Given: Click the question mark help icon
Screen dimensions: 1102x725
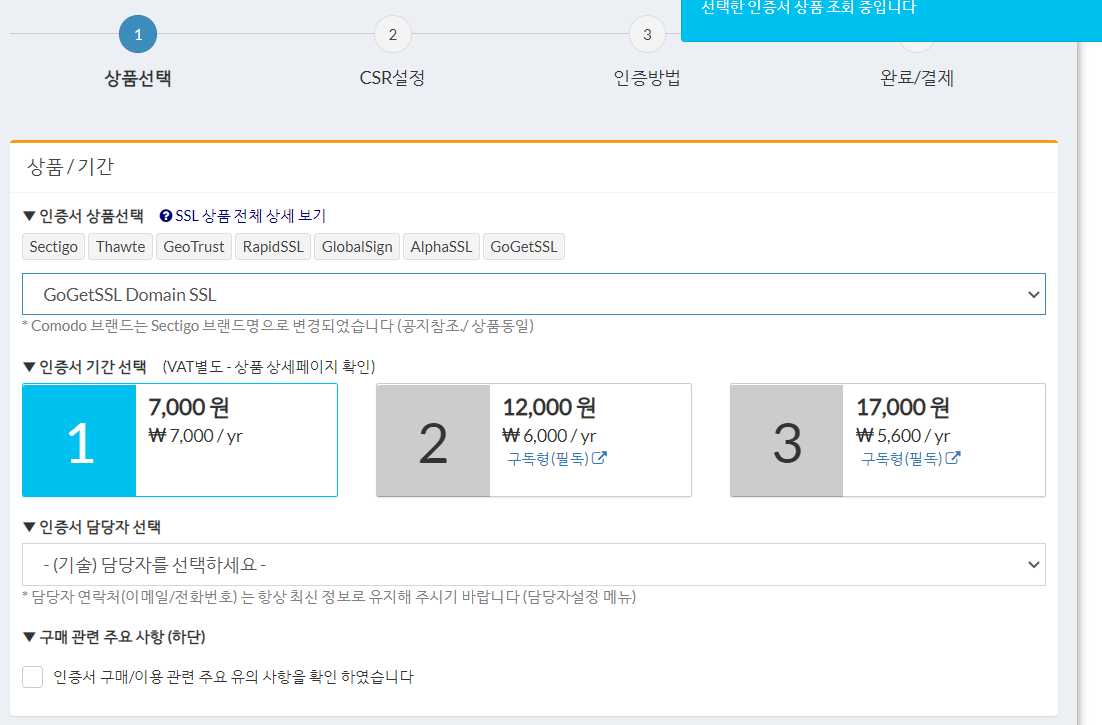Looking at the screenshot, I should (x=166, y=216).
